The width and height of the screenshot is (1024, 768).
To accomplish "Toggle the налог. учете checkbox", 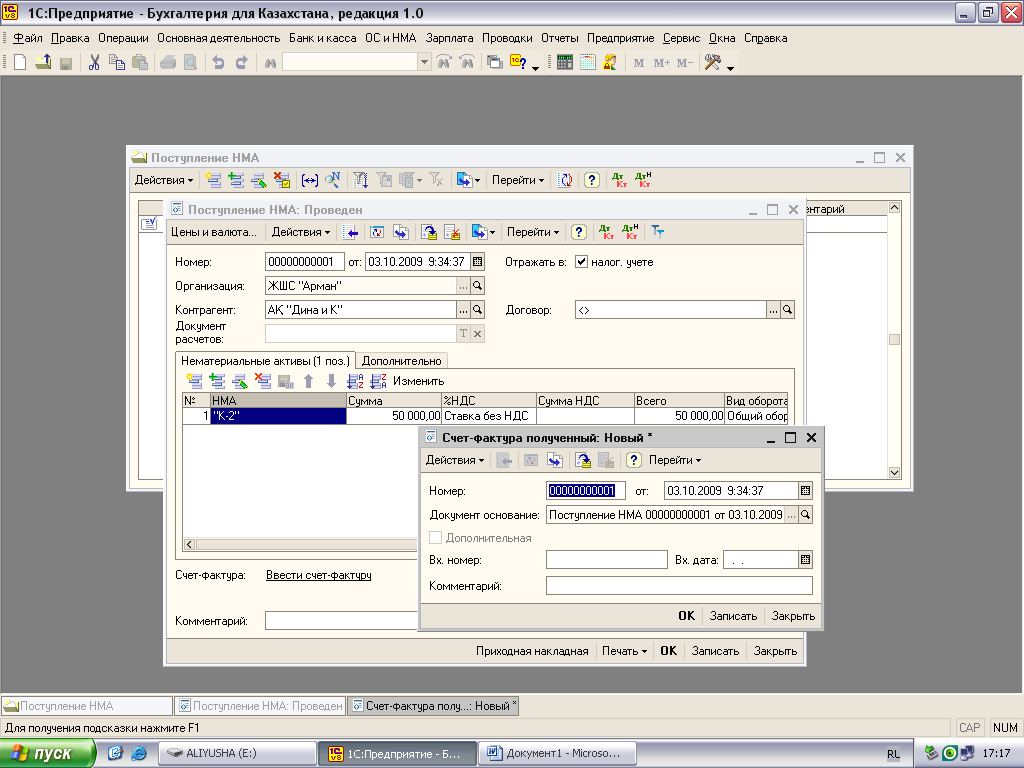I will [x=581, y=262].
